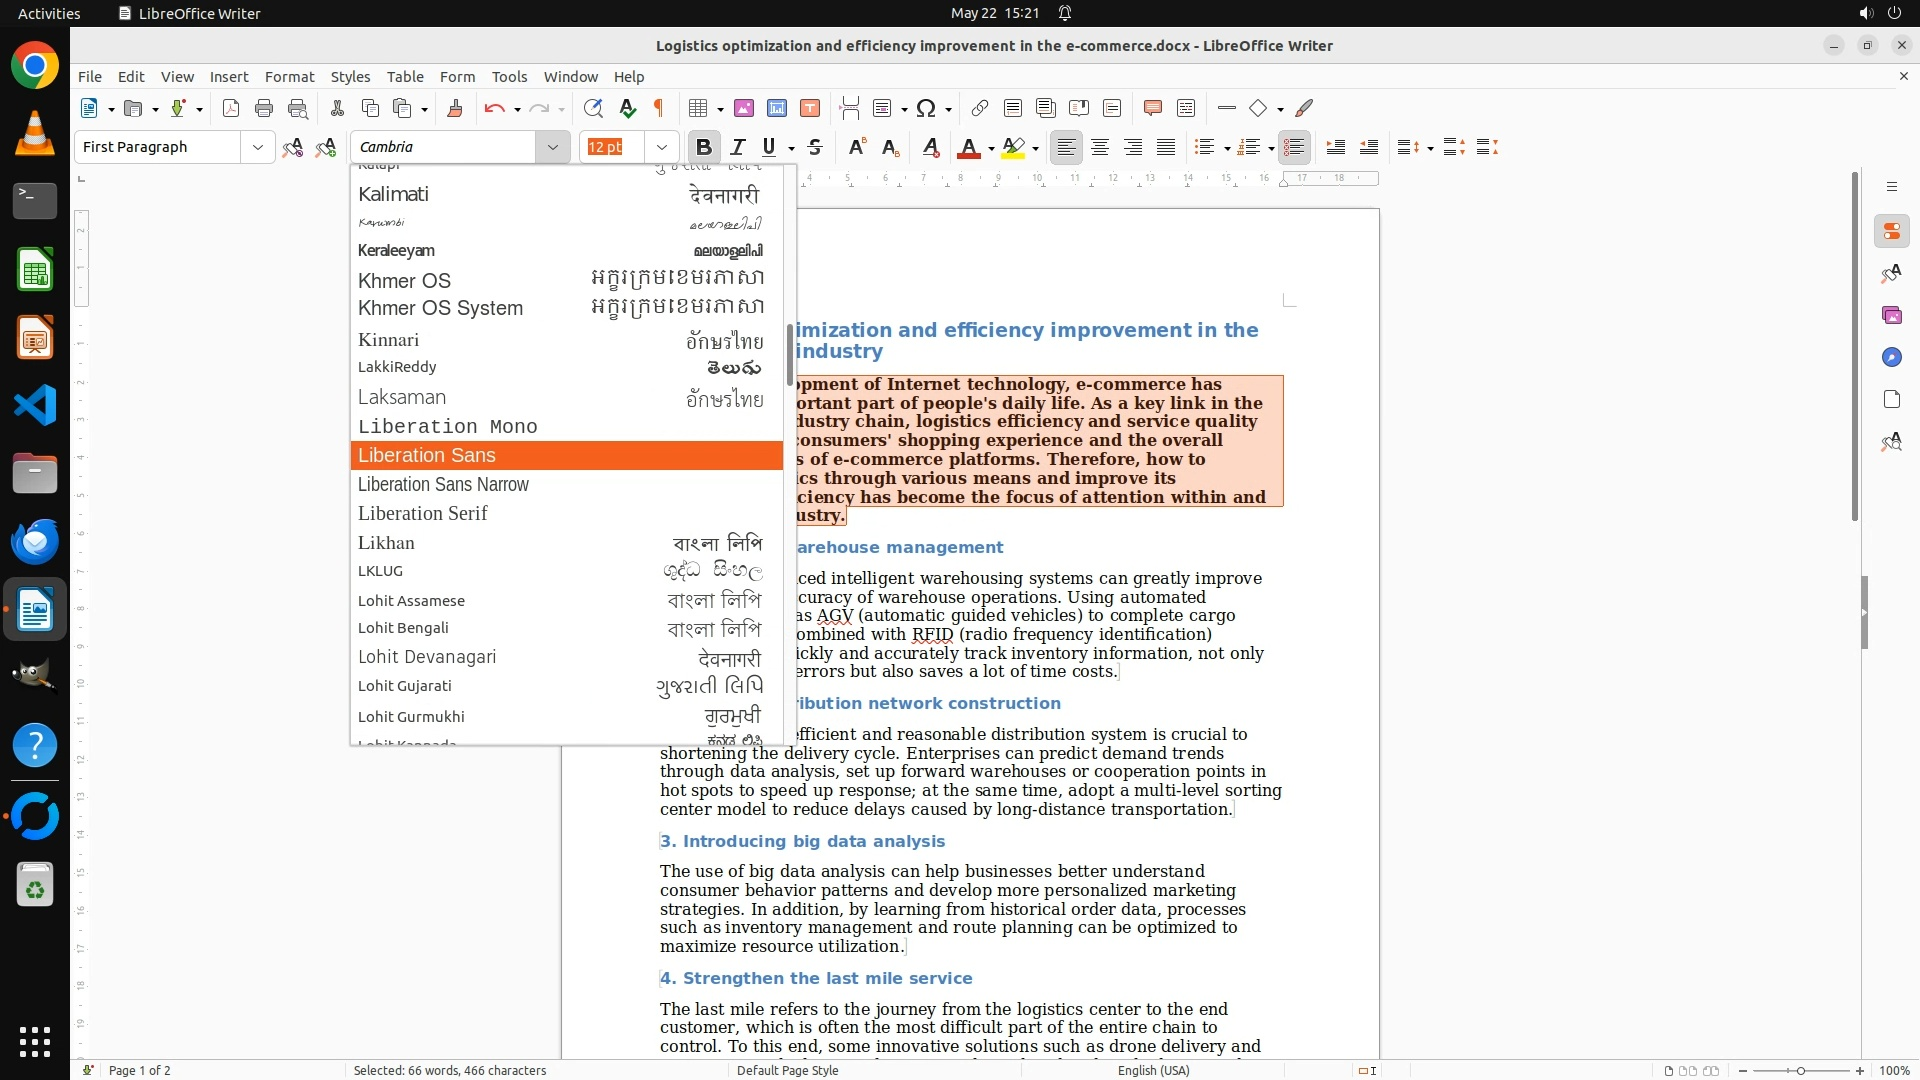Screen dimensions: 1920x1080
Task: Click the zoom slider in status bar
Action: [x=1800, y=1070]
